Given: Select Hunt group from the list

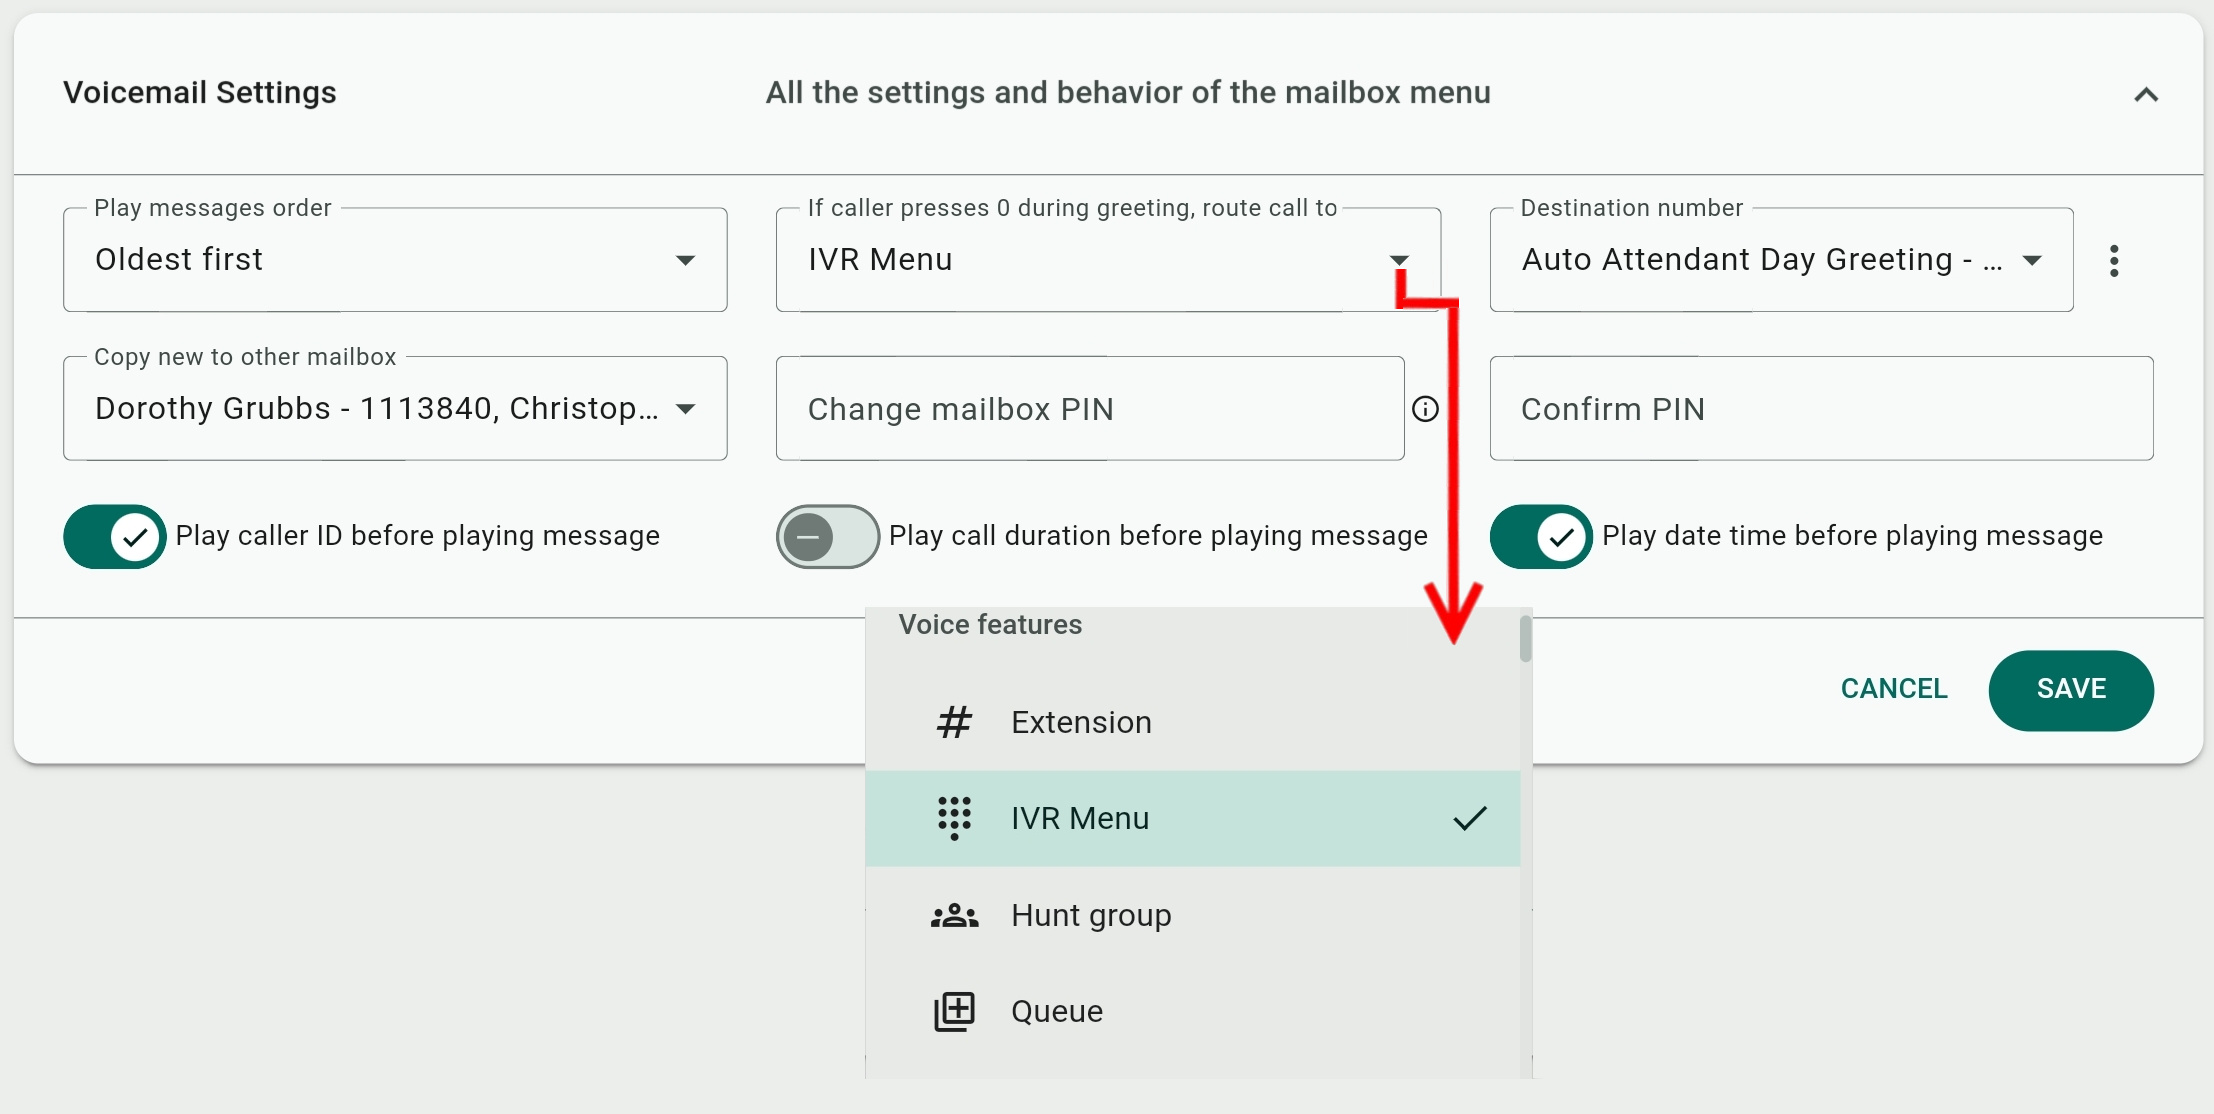Looking at the screenshot, I should coord(1091,915).
